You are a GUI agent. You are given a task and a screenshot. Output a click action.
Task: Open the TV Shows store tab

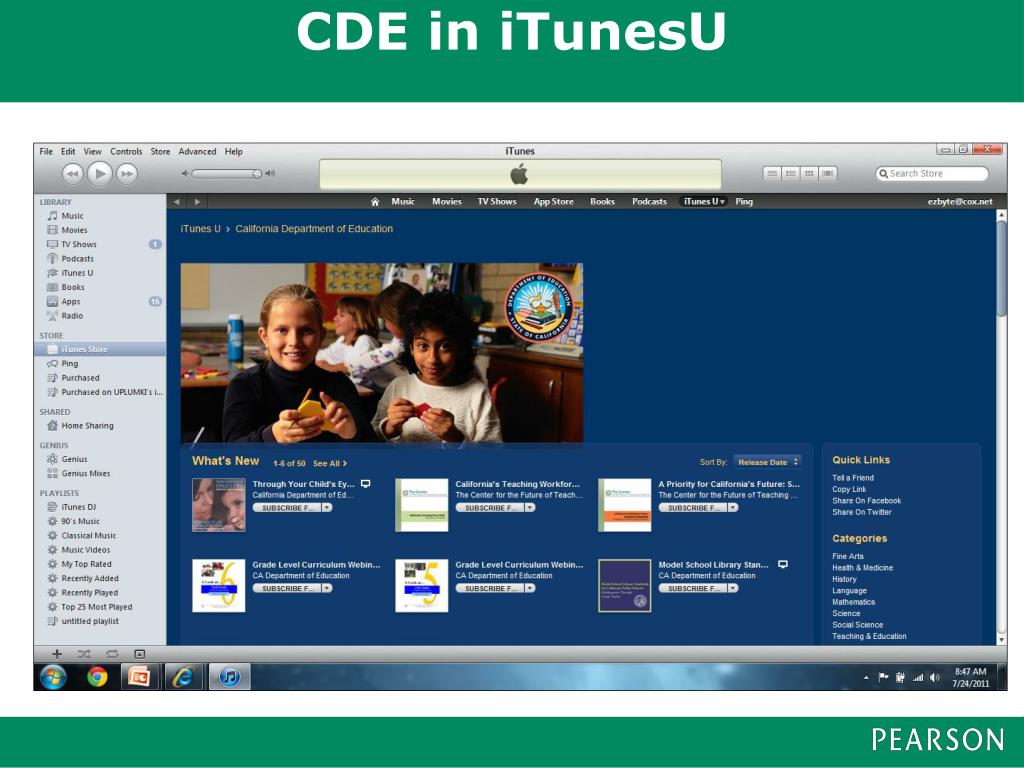point(497,202)
